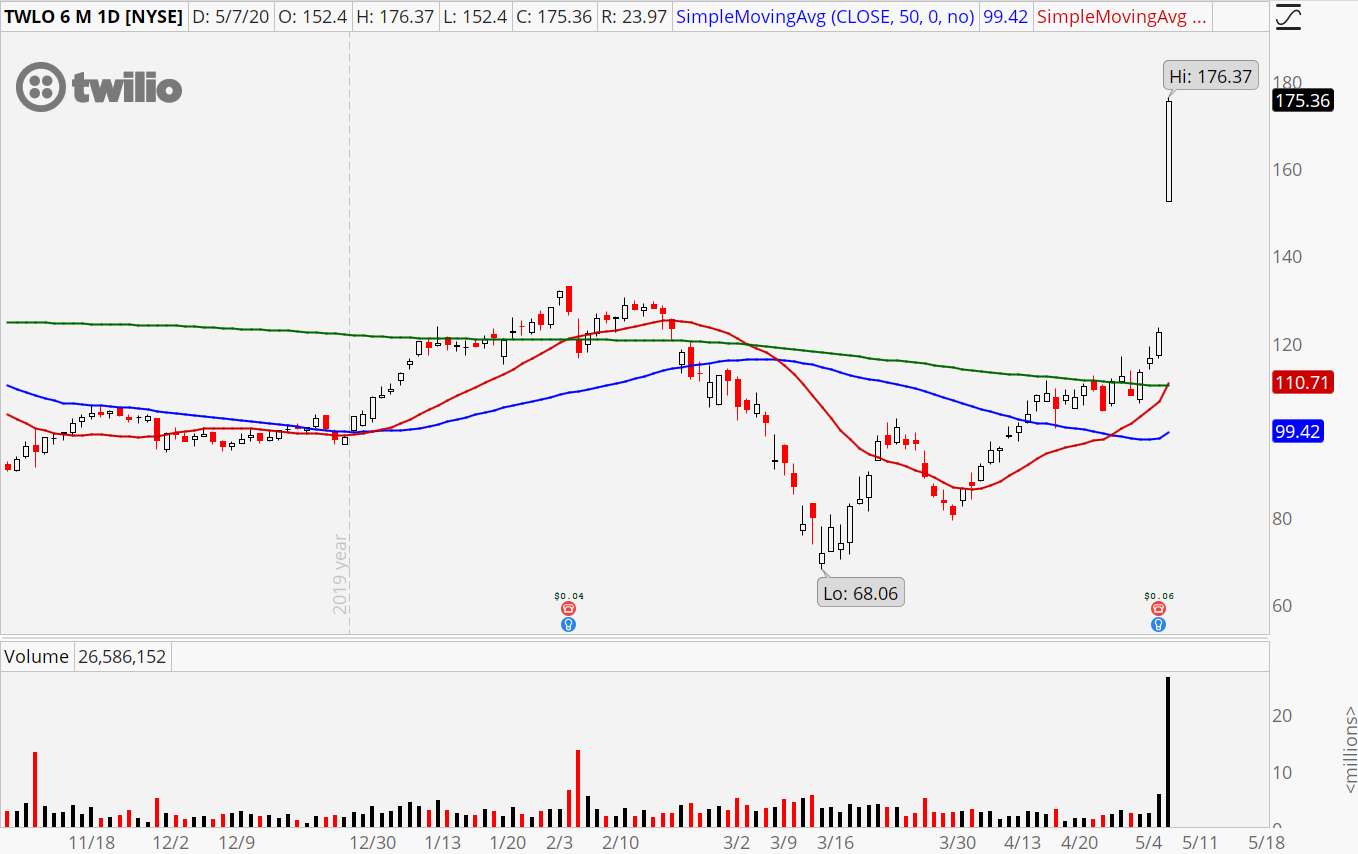Click the $0.06 earnings label
This screenshot has height=854, width=1358.
1158,595
